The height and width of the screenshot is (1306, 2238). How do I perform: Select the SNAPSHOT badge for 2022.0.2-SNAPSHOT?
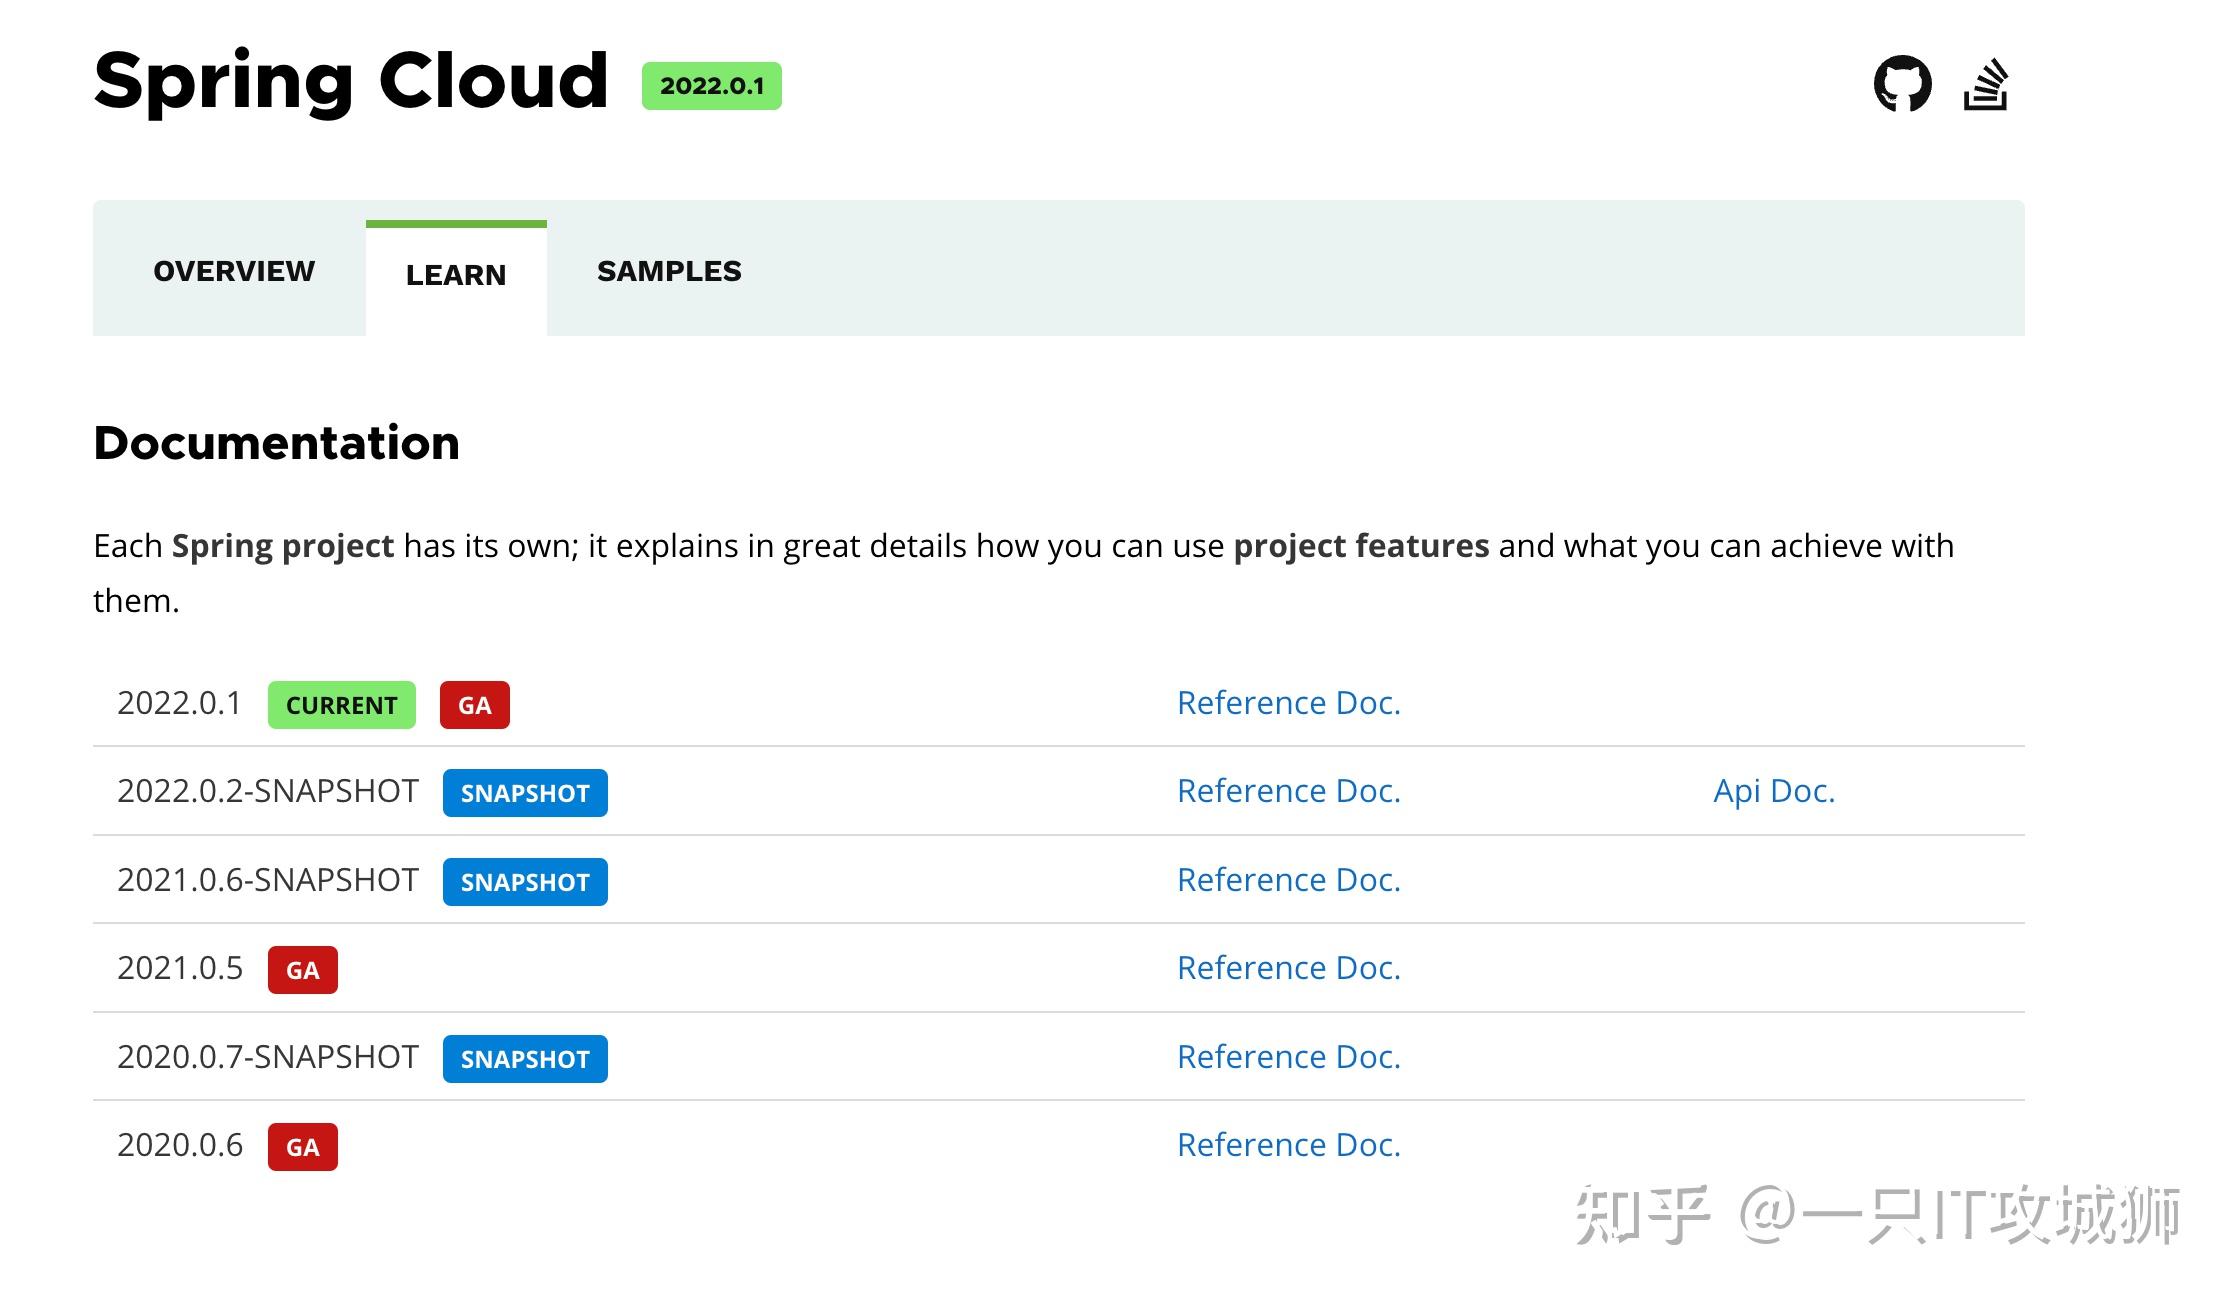click(524, 792)
